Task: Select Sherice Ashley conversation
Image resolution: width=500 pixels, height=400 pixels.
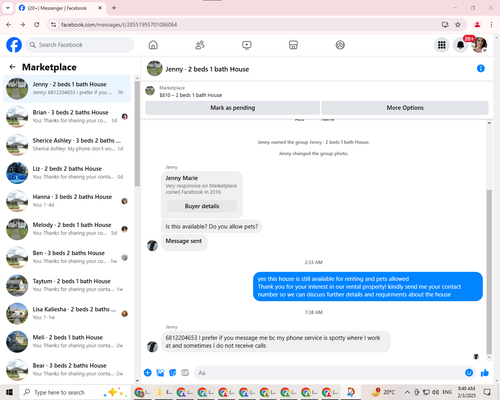Action: [x=67, y=145]
